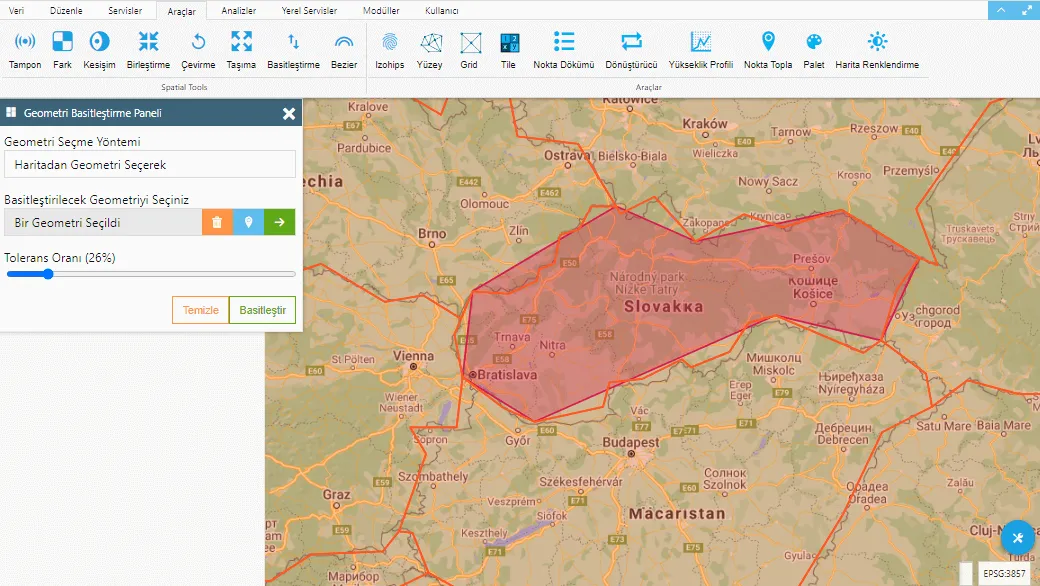Close the Geometri Basitleştirme panel
1040x586 pixels.
click(x=289, y=113)
